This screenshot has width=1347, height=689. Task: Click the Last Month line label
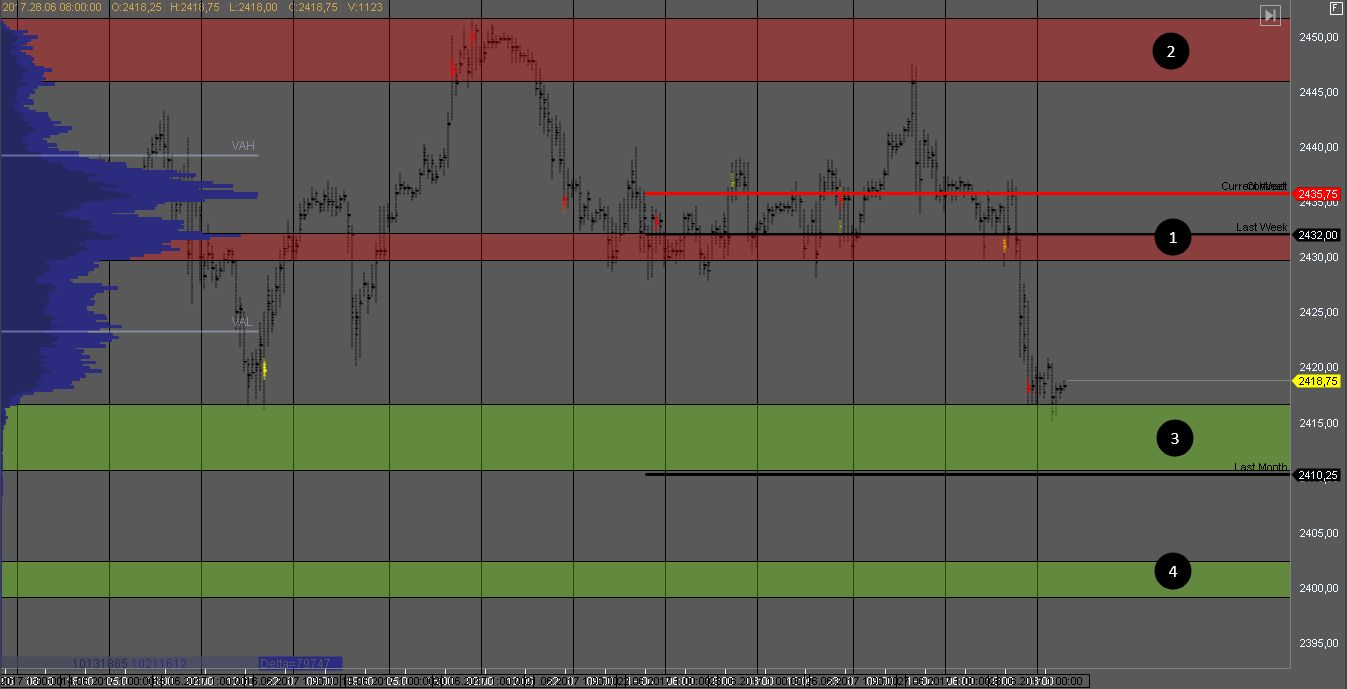click(x=1260, y=467)
